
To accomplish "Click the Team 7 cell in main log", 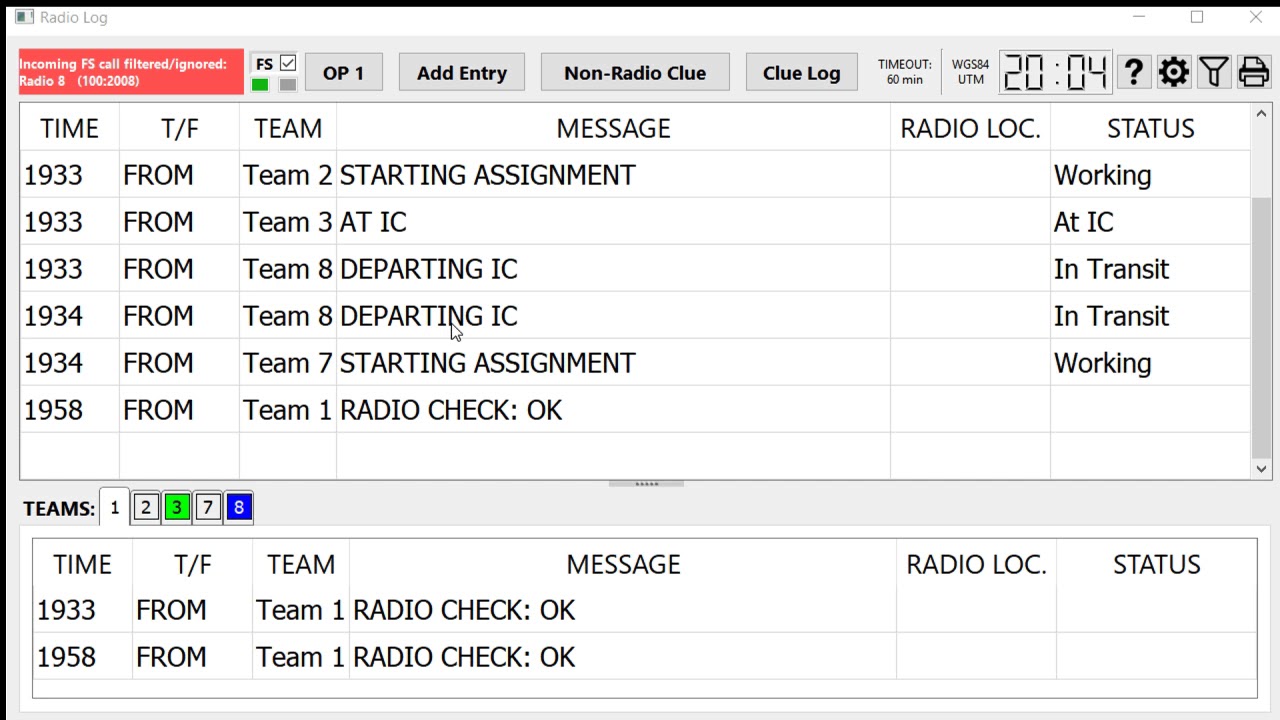I will (288, 363).
